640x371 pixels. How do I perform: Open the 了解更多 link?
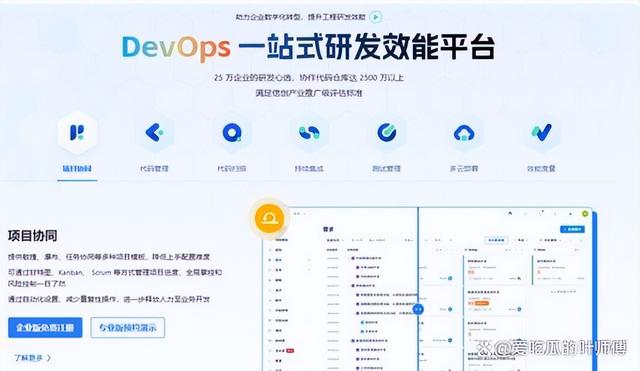[x=28, y=358]
